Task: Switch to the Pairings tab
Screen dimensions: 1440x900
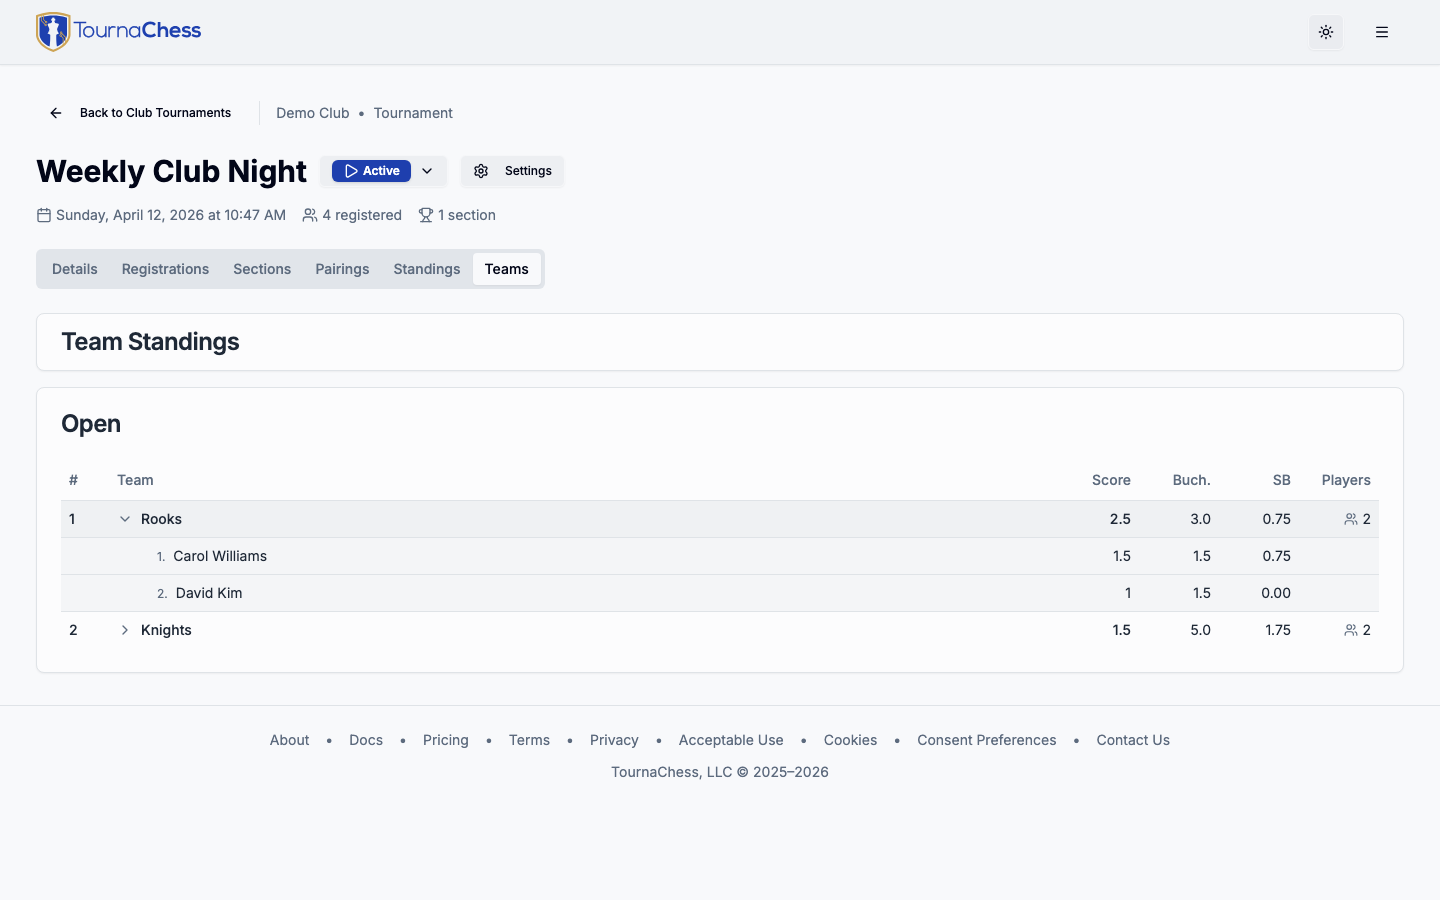Action: click(x=342, y=269)
